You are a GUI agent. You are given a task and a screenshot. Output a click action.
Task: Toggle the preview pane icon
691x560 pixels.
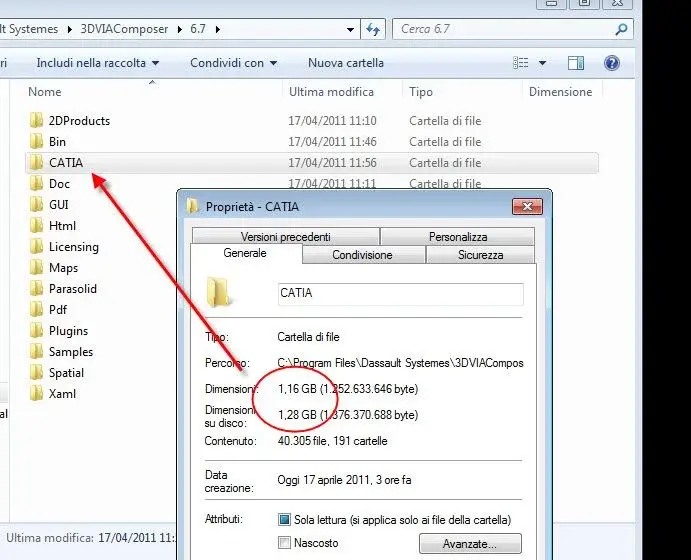(x=576, y=63)
